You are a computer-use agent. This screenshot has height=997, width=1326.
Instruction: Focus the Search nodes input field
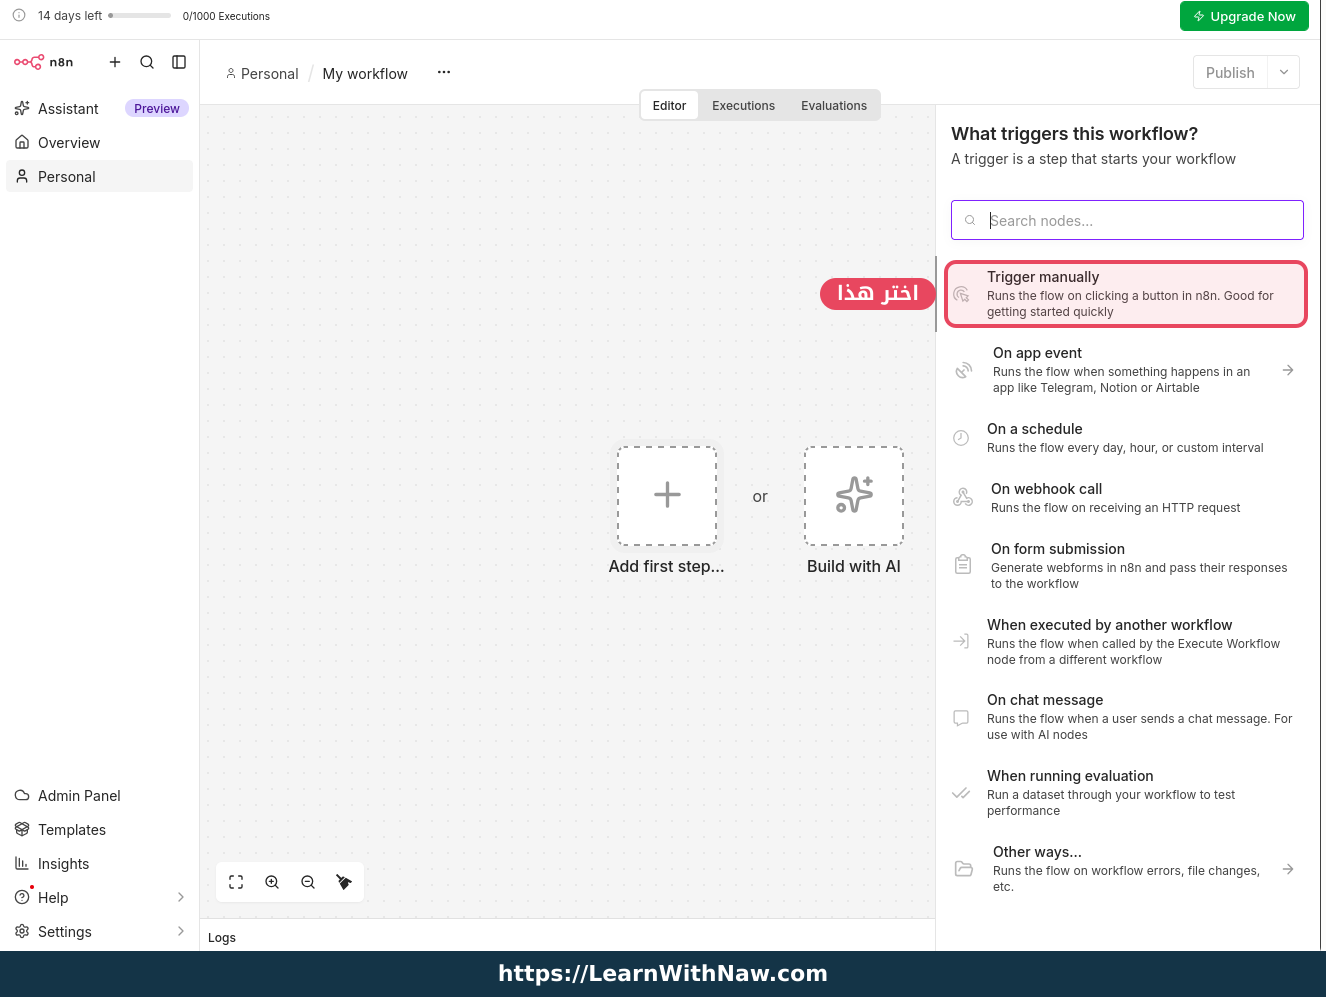click(1127, 220)
